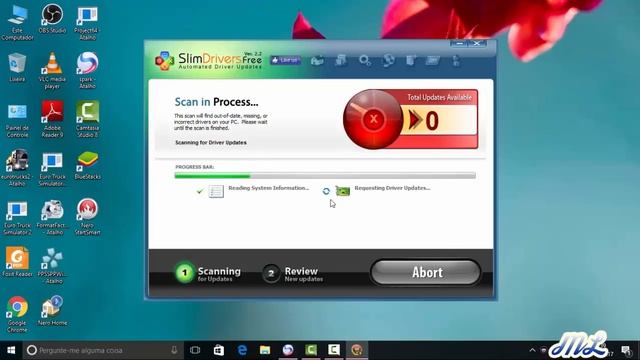Click the "Scanning for Driver Updates" status text
Screen dimensions: 640x360
(x=211, y=142)
